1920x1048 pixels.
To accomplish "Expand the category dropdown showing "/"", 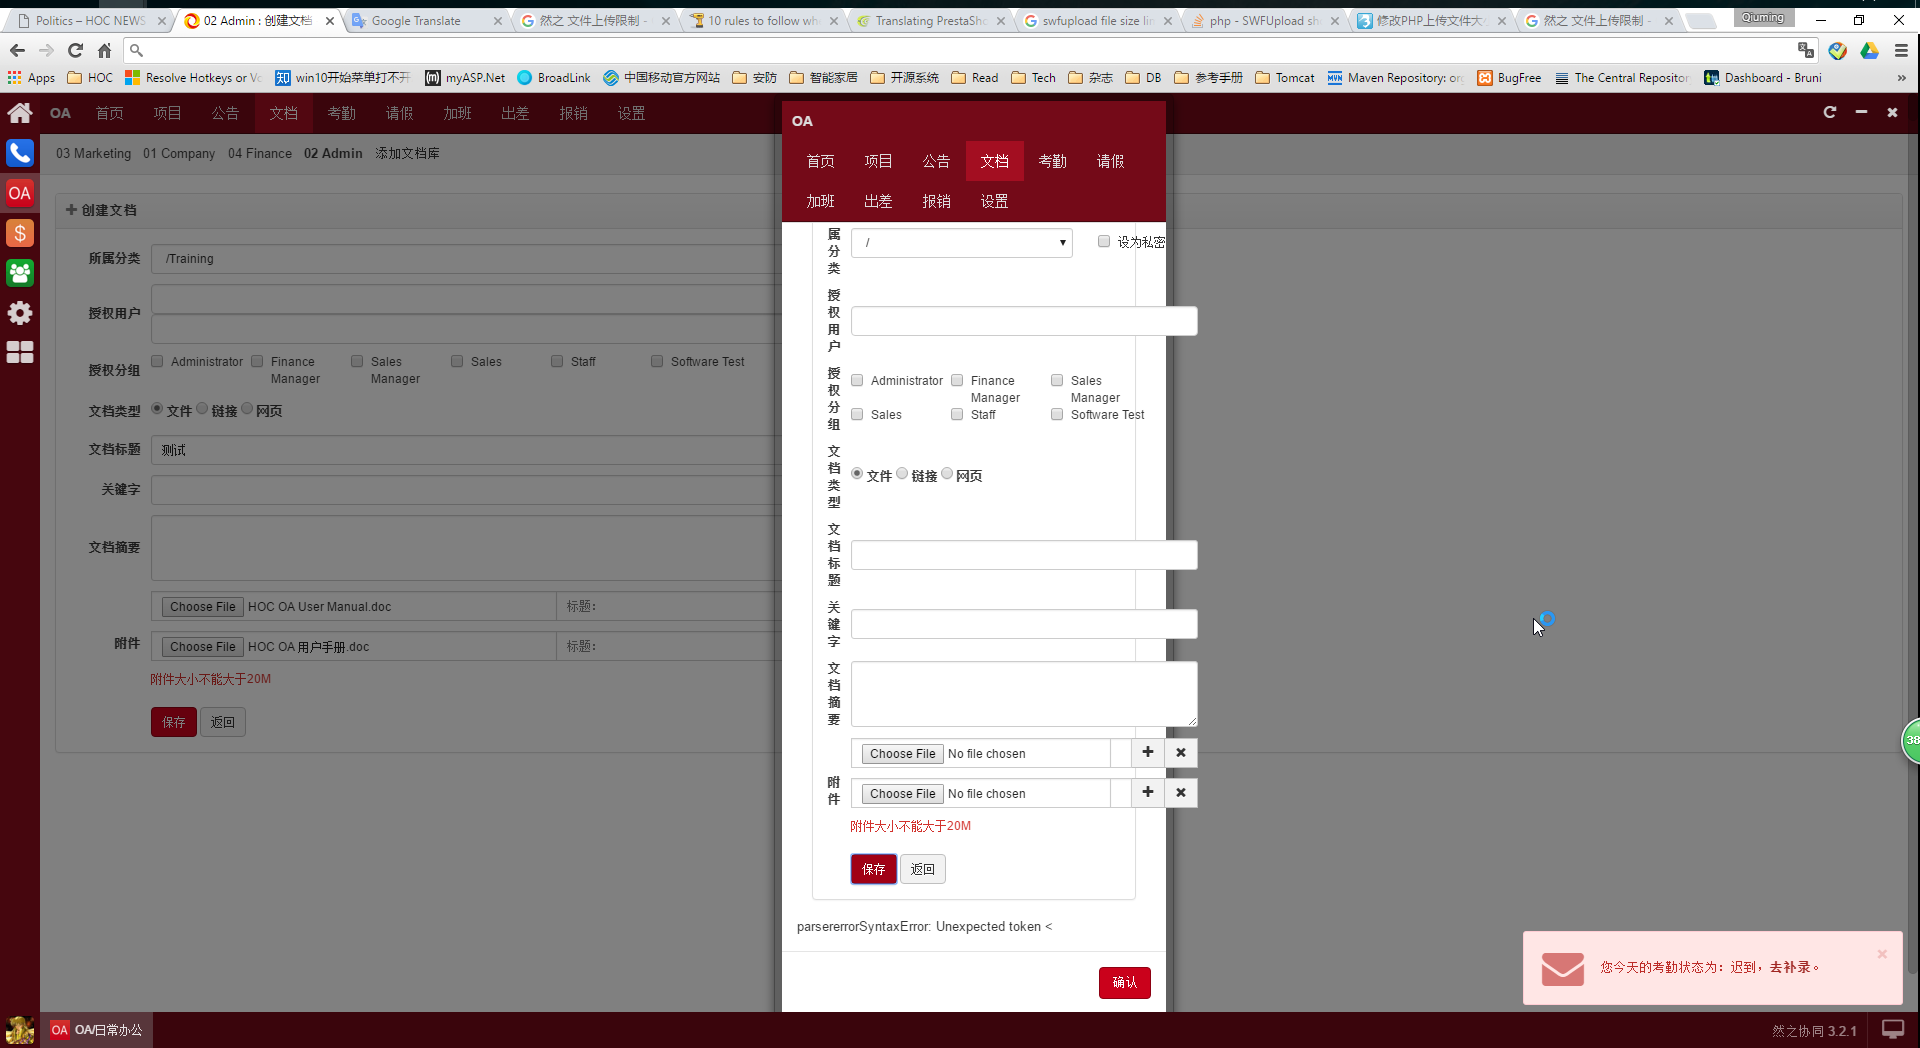I will (x=961, y=243).
